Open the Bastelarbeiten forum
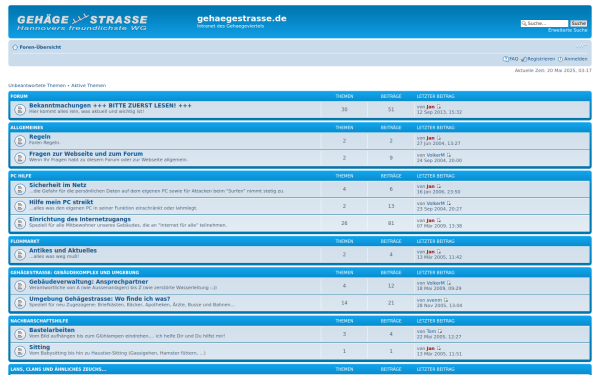This screenshot has width=600, height=375. point(52,330)
